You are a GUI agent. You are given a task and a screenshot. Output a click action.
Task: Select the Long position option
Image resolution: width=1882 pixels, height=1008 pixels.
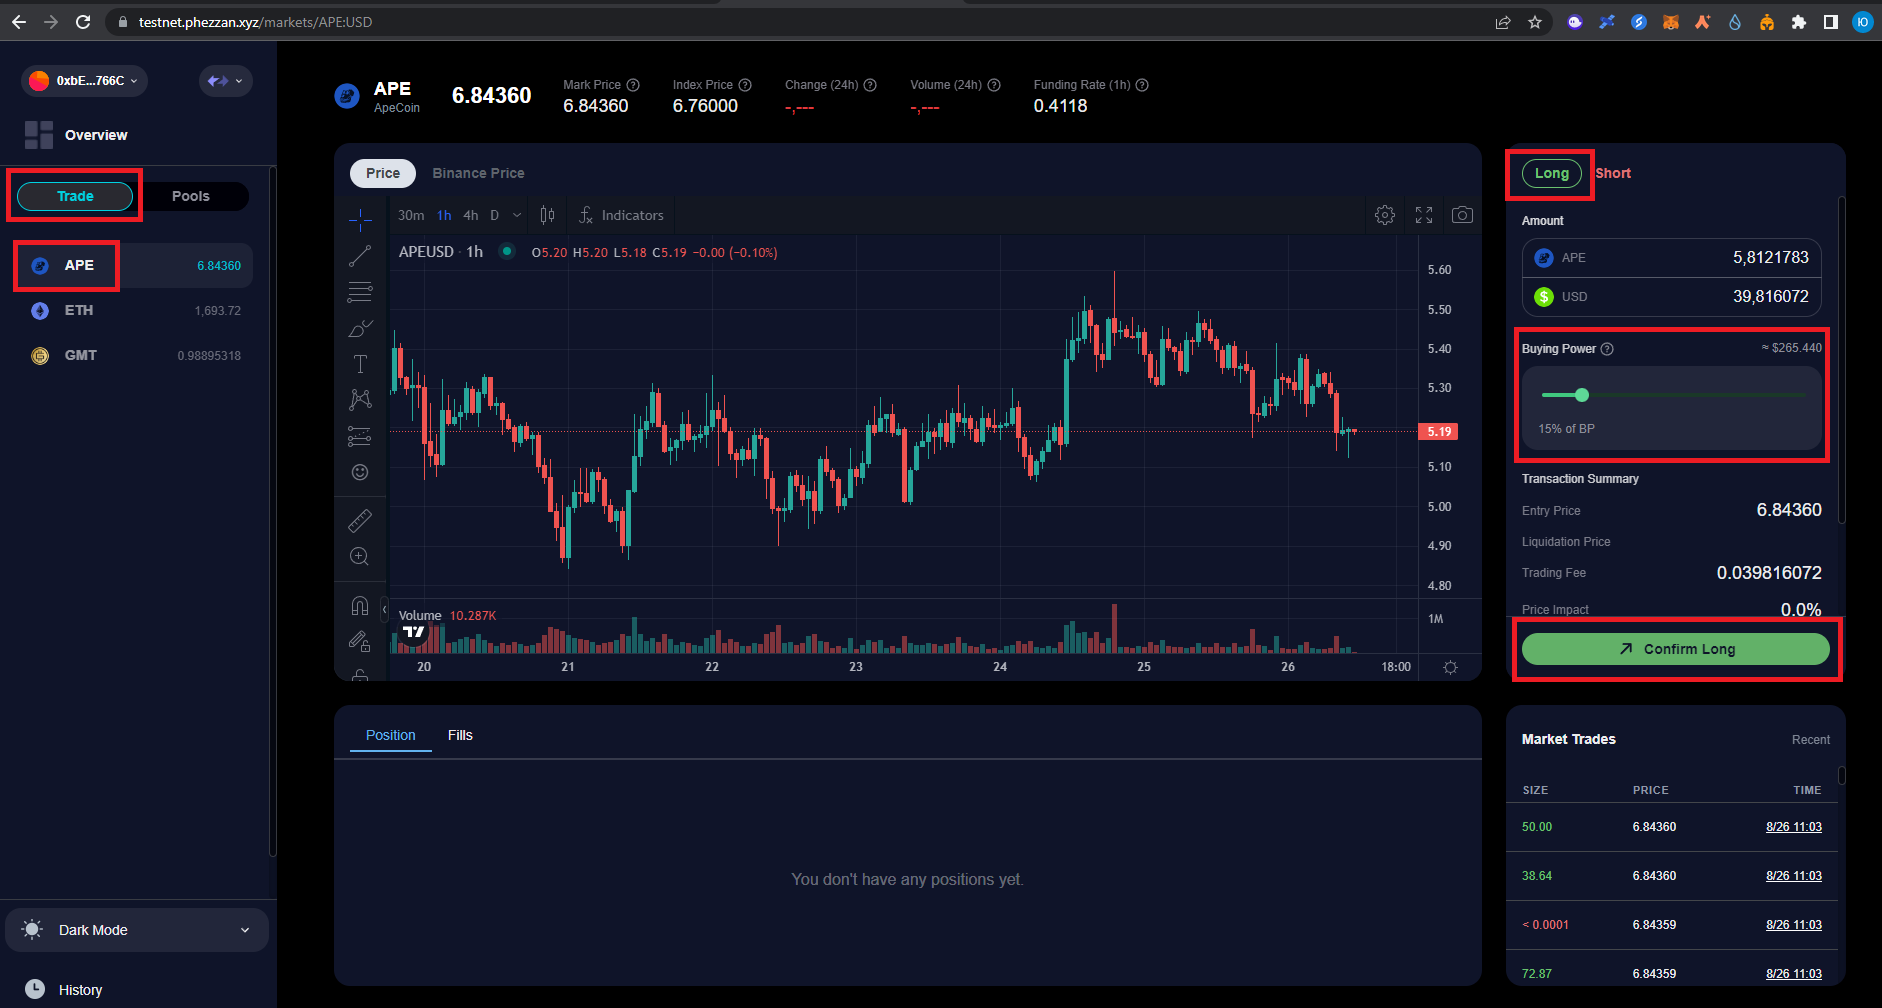point(1552,173)
